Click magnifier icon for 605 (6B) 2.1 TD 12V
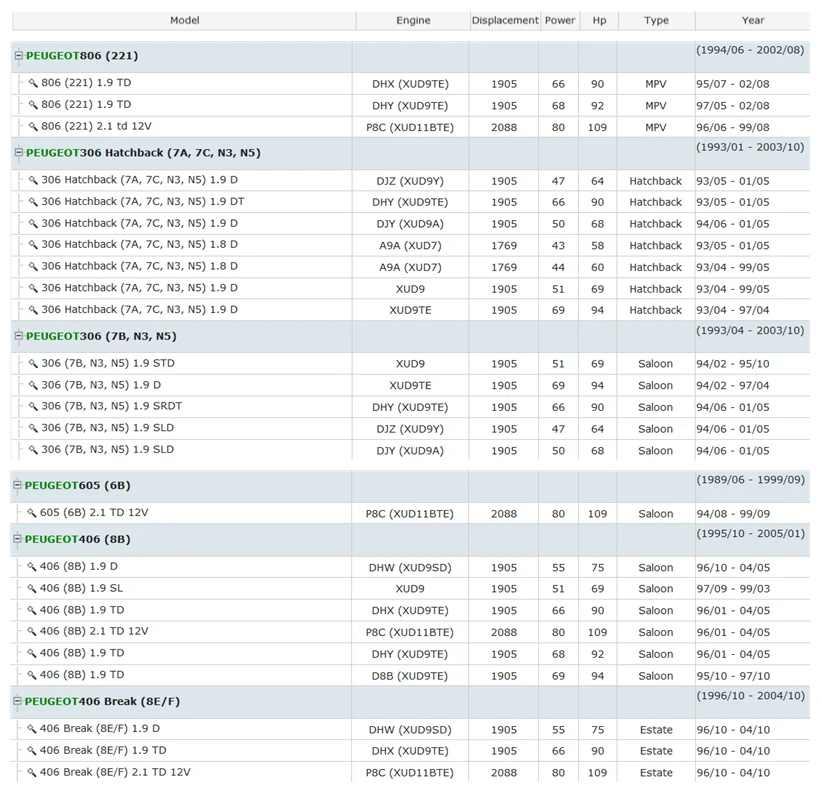This screenshot has width=820, height=792. (x=31, y=513)
